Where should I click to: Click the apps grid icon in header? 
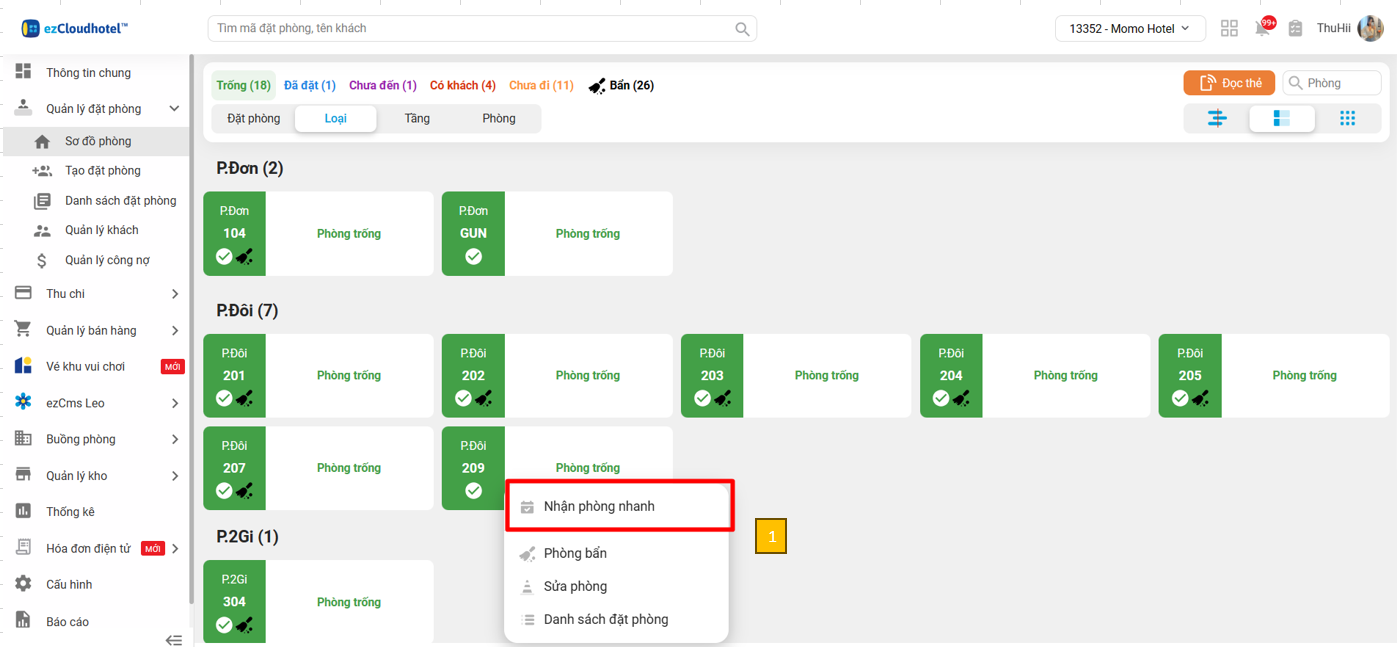[x=1229, y=28]
